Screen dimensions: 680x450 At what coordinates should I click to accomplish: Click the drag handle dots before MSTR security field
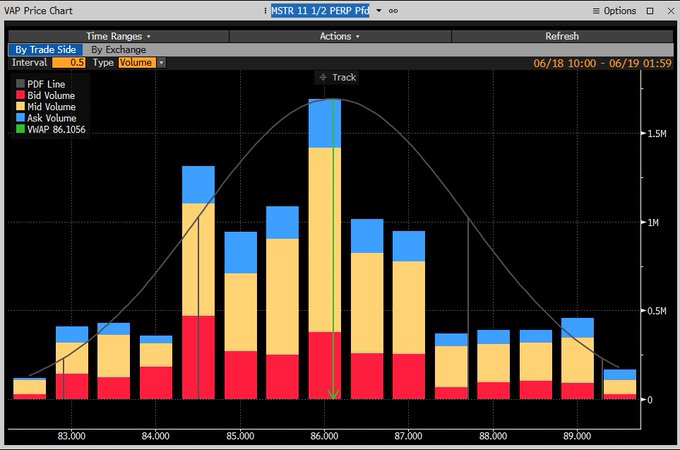click(265, 10)
